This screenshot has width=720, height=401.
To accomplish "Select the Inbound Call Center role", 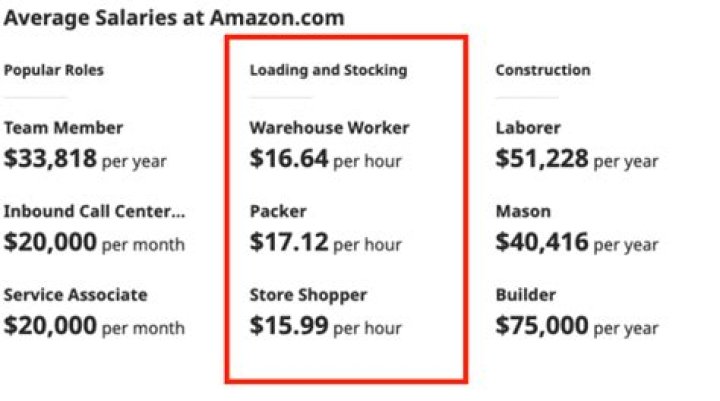I will pyautogui.click(x=95, y=211).
